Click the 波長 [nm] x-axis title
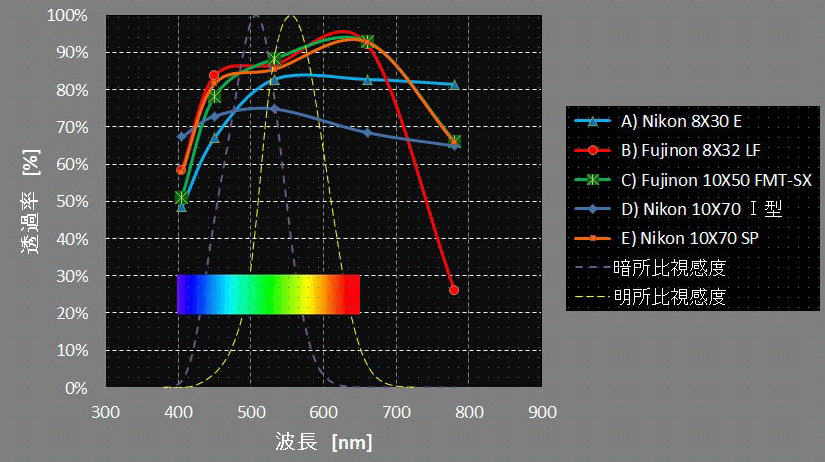Viewport: 825px width, 462px height. pyautogui.click(x=324, y=442)
